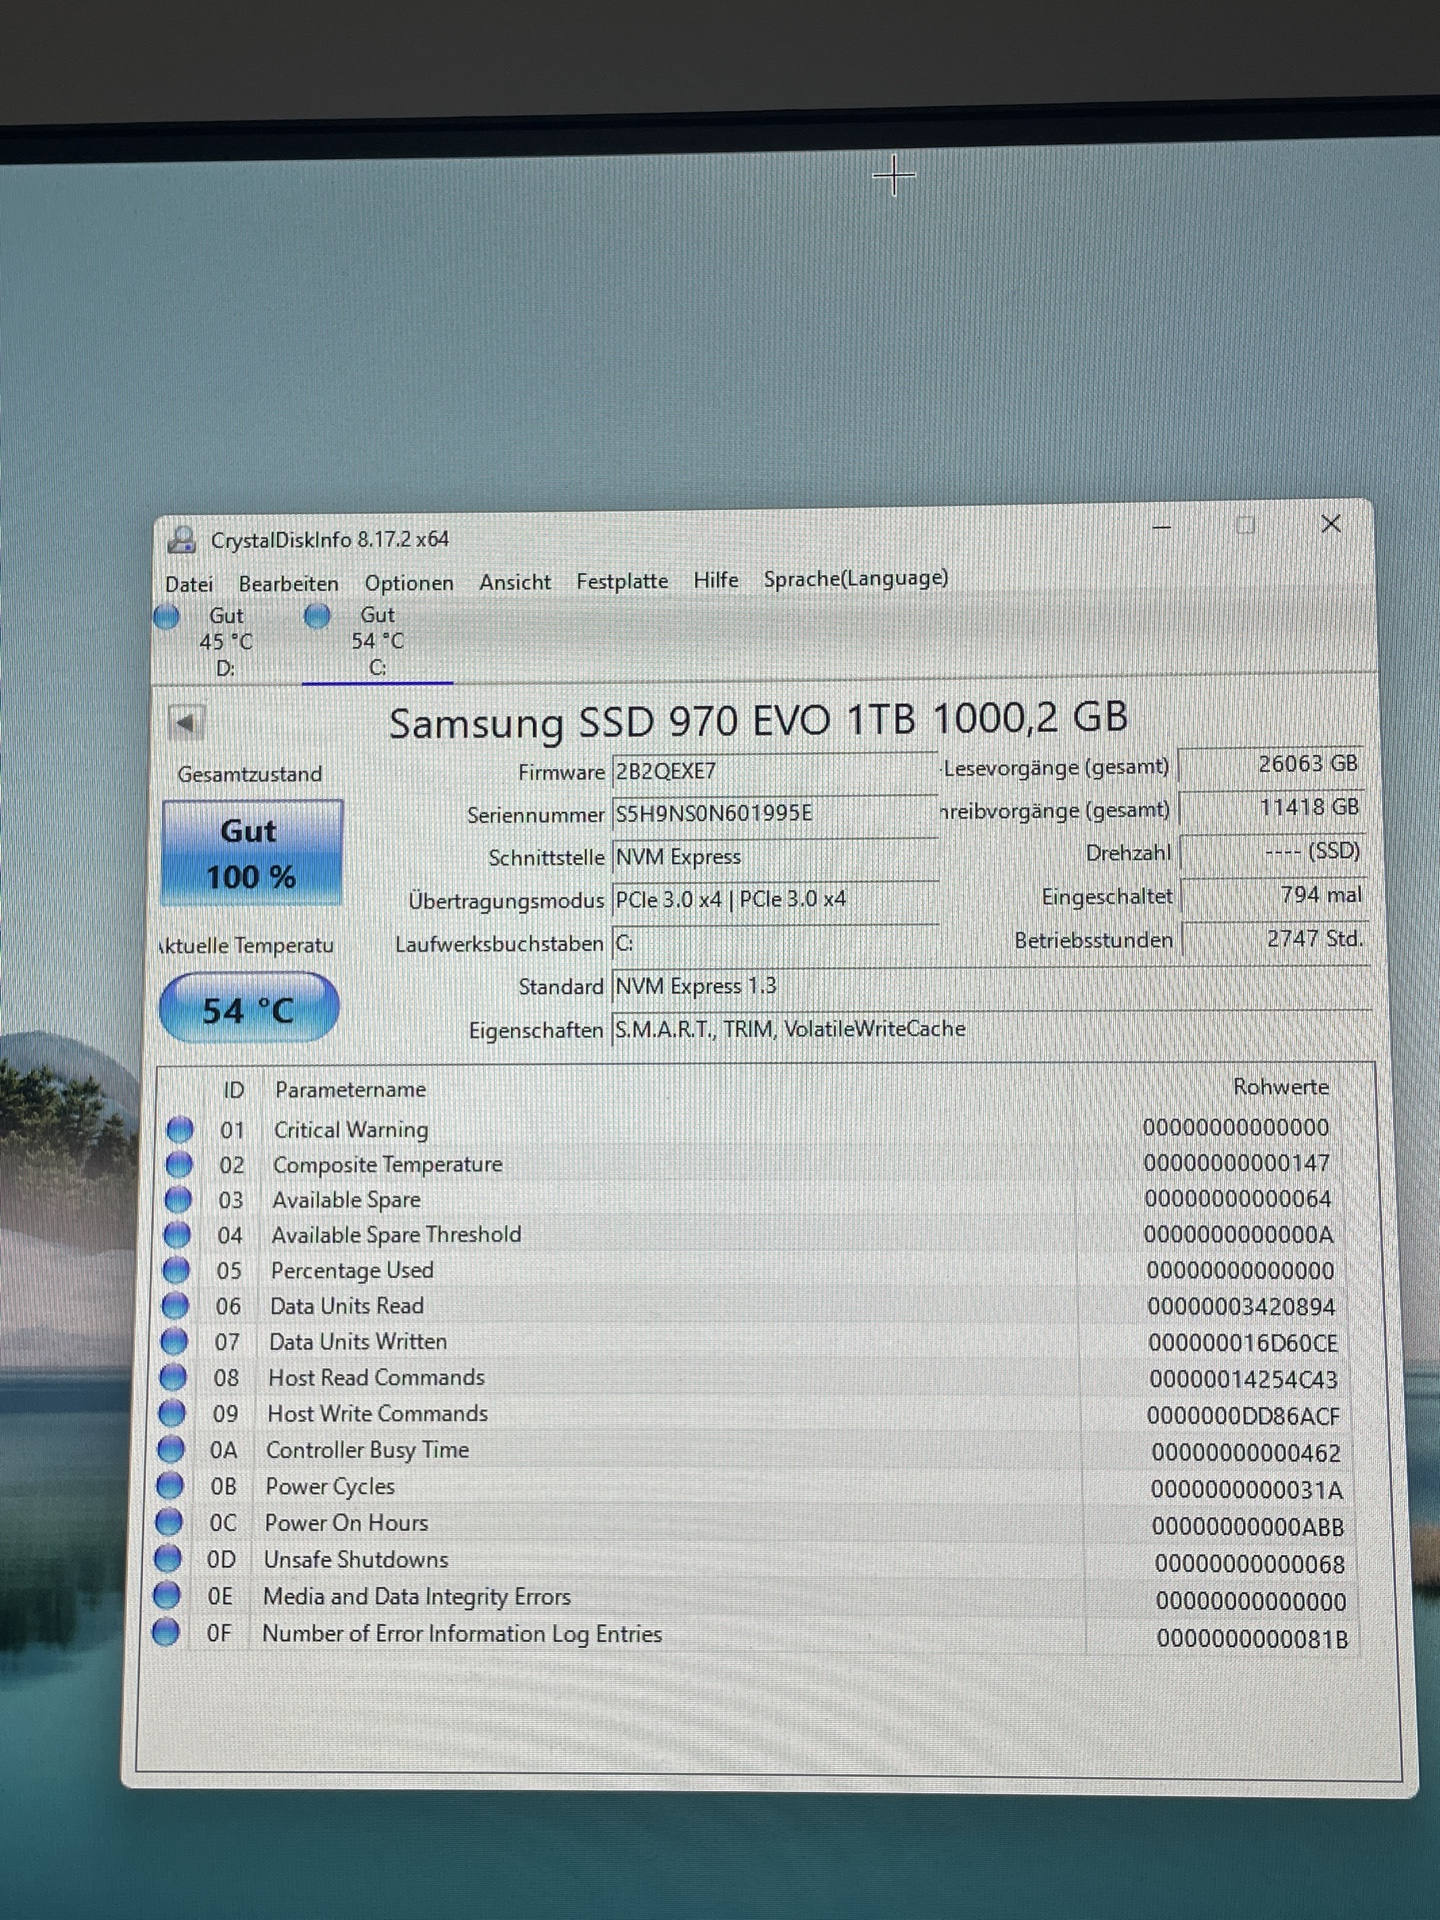Click raw value 000000000081B of Error Log Entries

coord(1253,1639)
